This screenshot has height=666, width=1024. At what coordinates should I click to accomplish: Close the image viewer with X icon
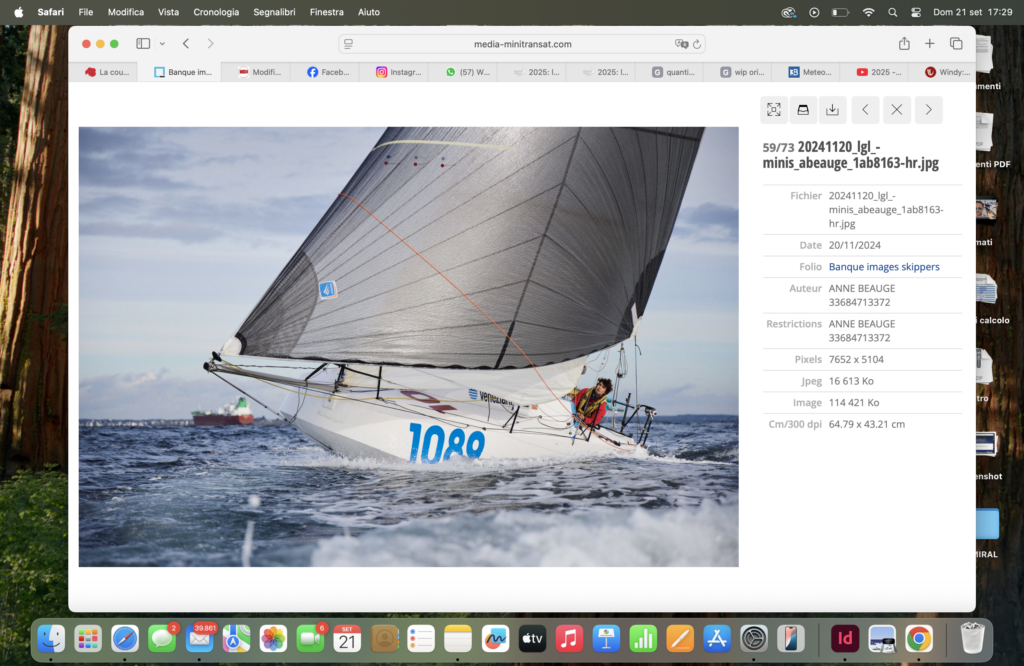[897, 110]
